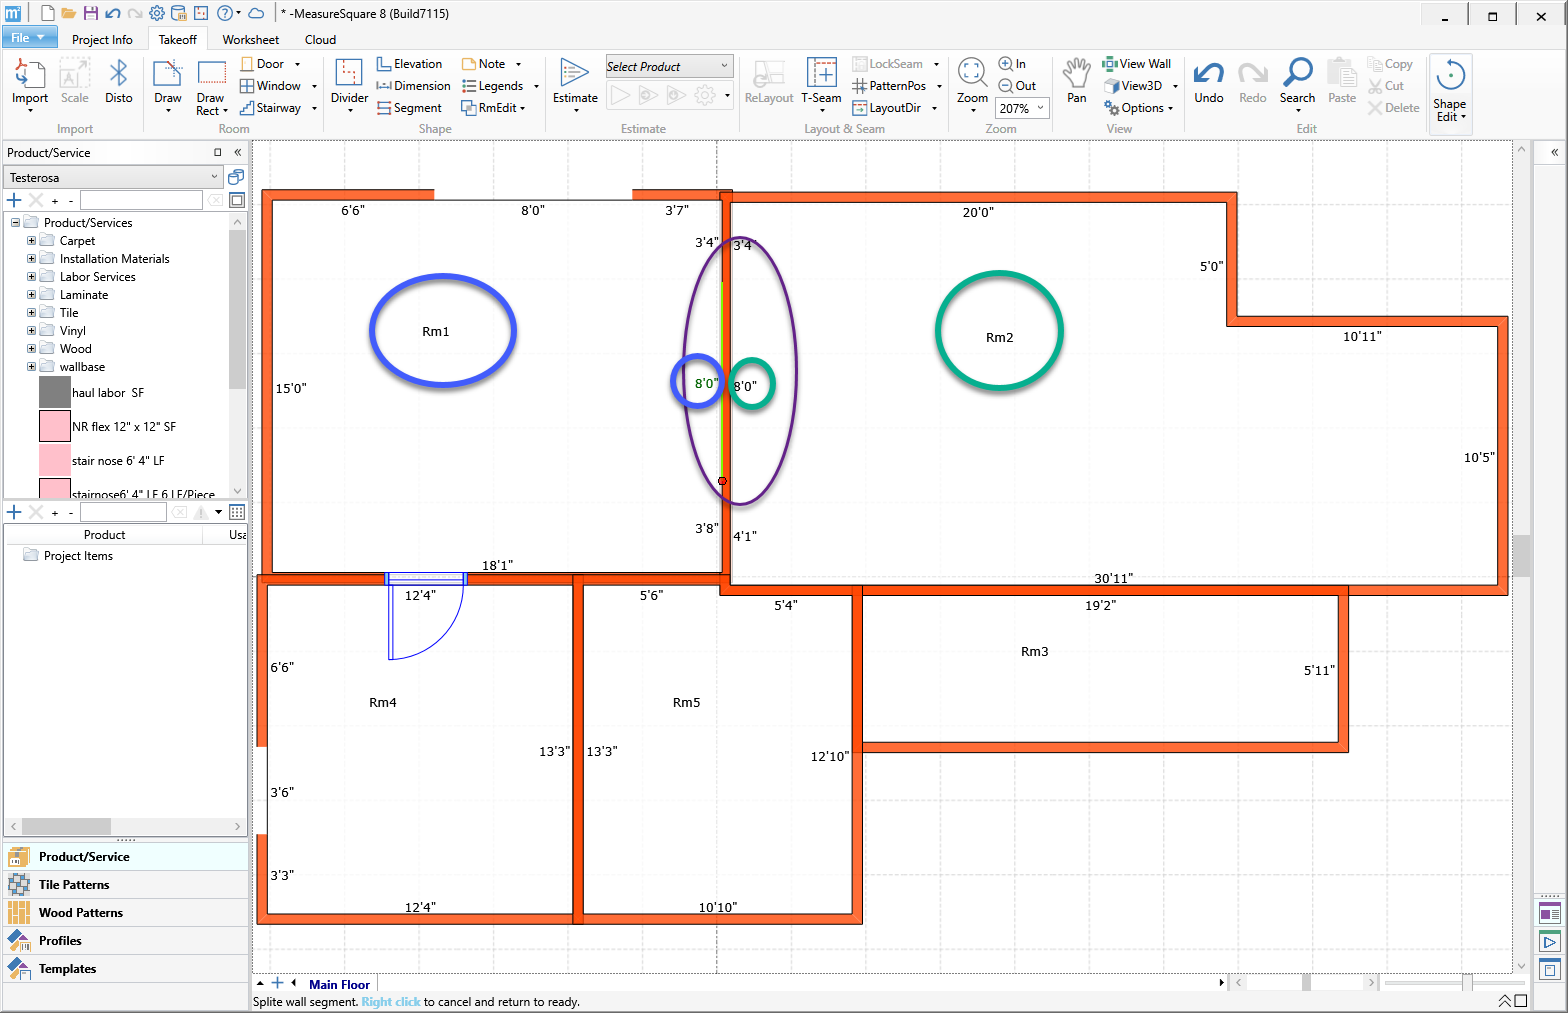Choose the Segment tool
Image resolution: width=1568 pixels, height=1013 pixels.
[x=409, y=108]
